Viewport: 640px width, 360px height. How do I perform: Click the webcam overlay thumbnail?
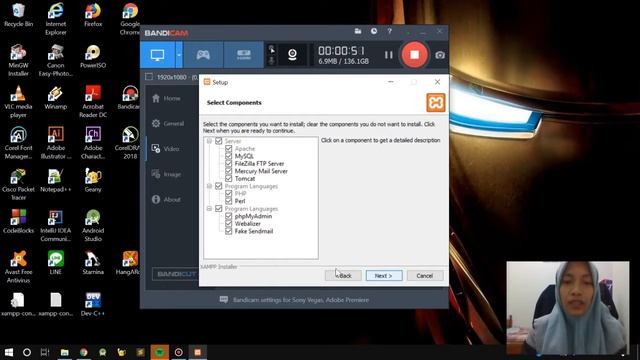click(568, 308)
